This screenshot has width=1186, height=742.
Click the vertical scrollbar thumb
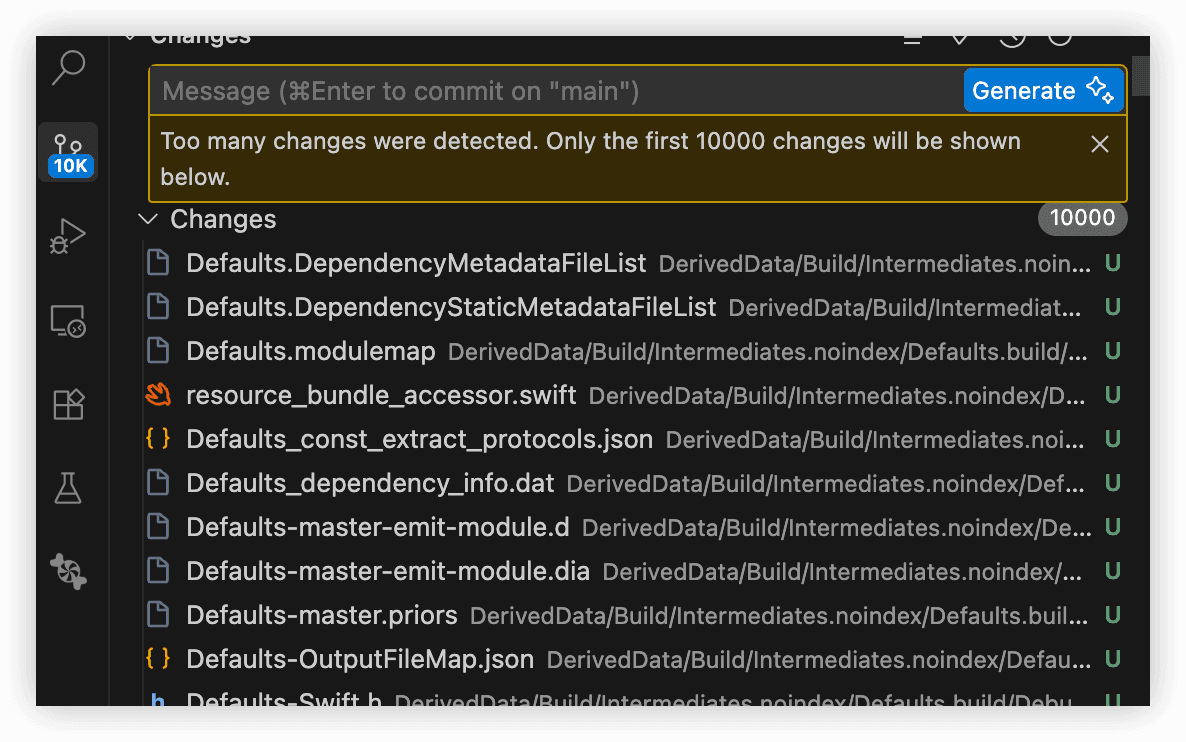pos(1140,76)
